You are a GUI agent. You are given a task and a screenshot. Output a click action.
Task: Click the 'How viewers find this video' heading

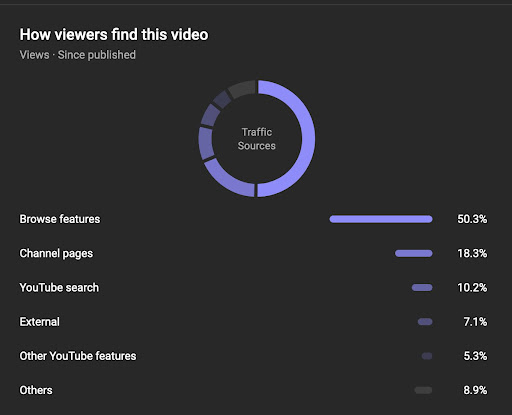click(114, 35)
